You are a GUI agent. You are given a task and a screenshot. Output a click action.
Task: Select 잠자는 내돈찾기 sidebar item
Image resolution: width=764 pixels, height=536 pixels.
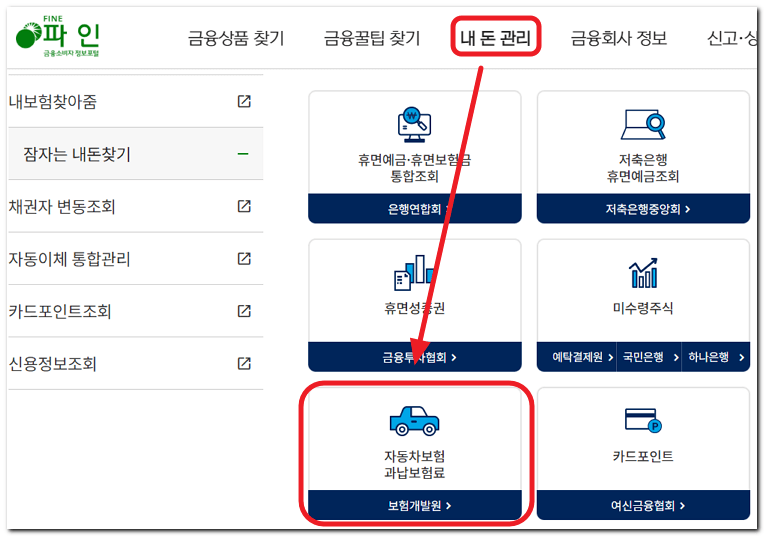tap(135, 154)
